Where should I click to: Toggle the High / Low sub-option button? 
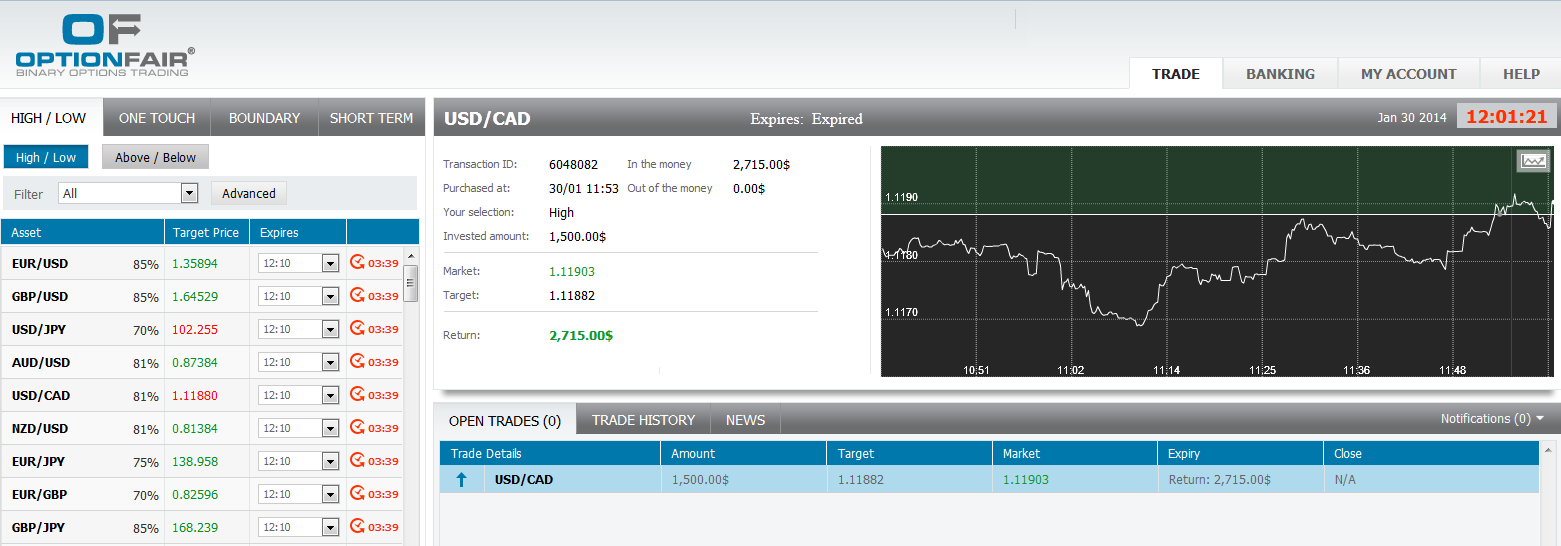[46, 157]
